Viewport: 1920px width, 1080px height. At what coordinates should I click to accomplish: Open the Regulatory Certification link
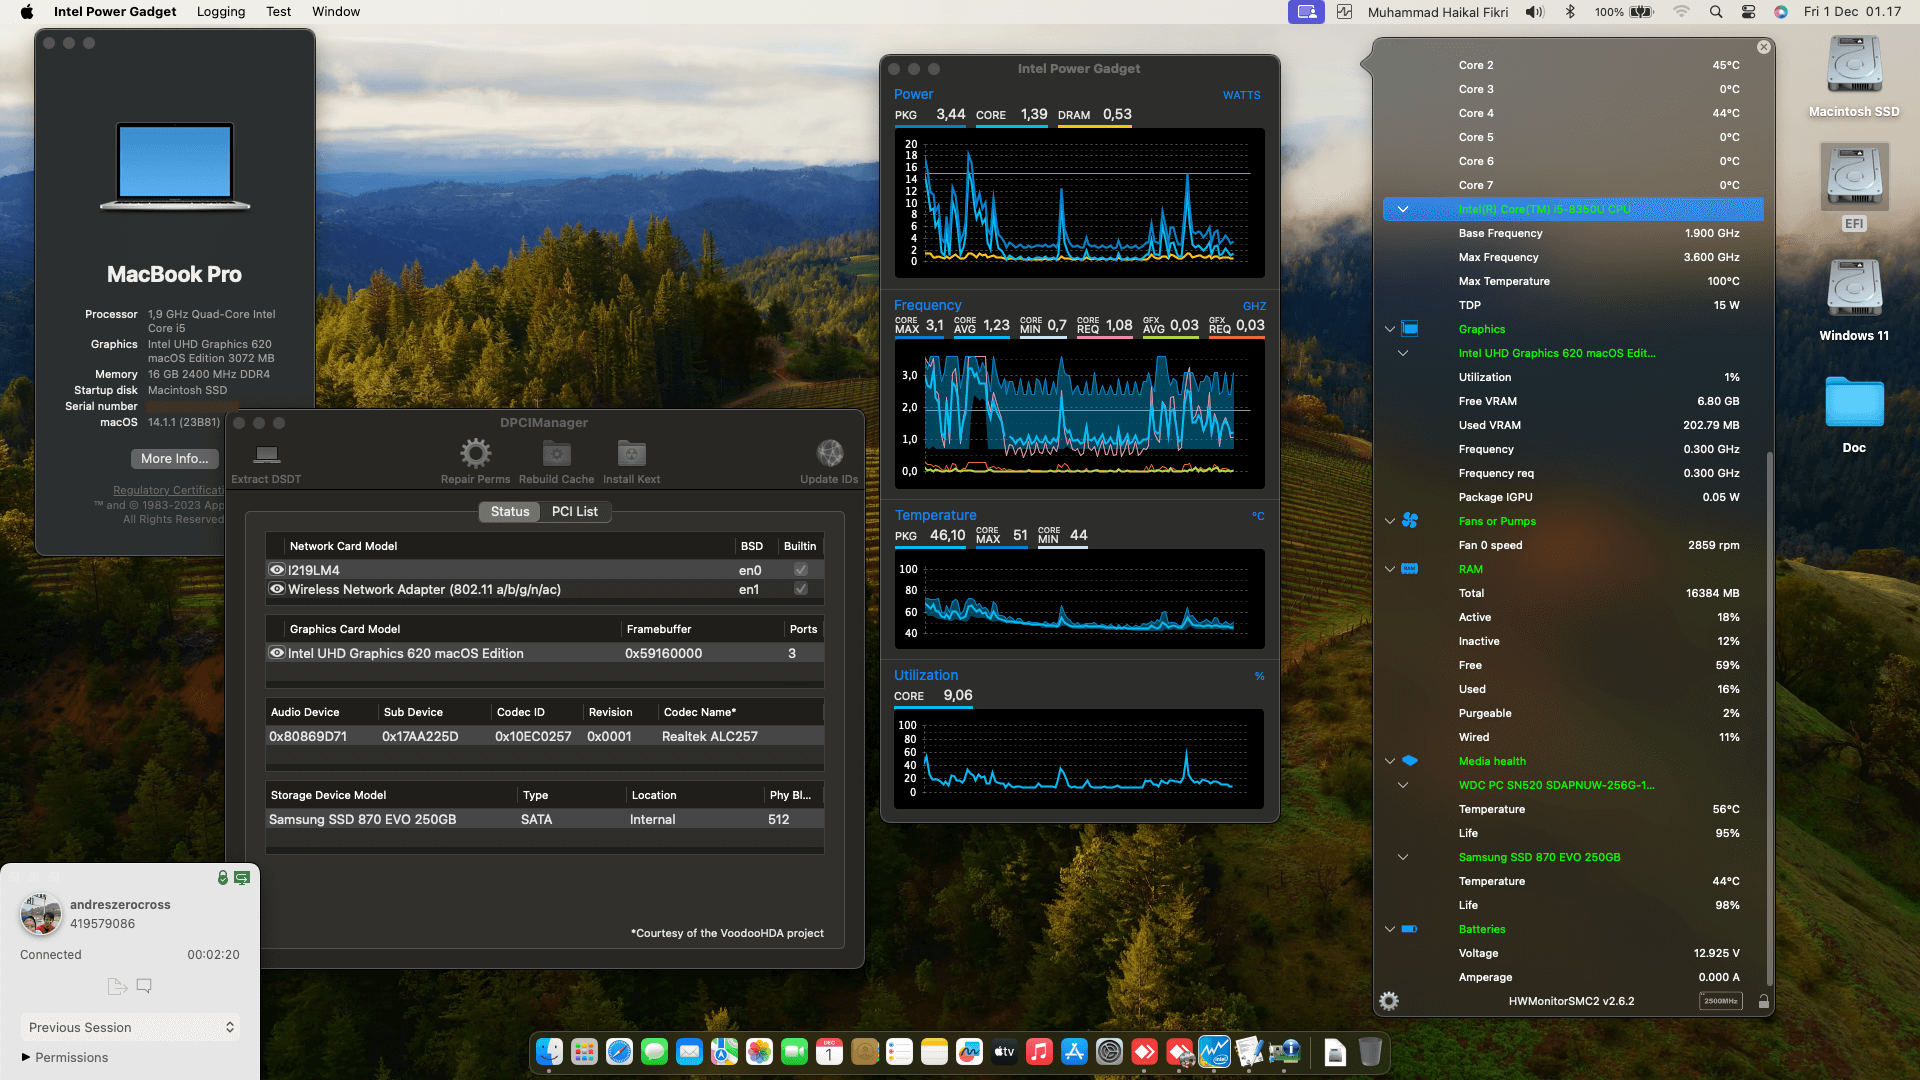[x=168, y=490]
